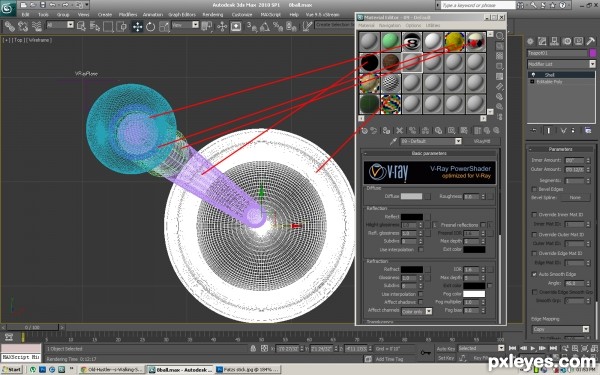
Task: Open Affect channels Color only dropdown
Action: point(417,311)
